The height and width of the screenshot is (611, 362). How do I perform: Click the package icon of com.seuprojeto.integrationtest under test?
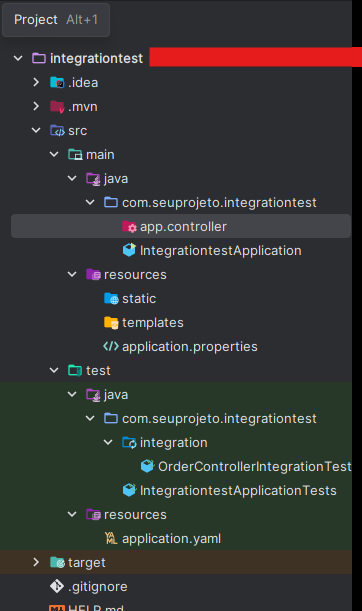(x=111, y=419)
